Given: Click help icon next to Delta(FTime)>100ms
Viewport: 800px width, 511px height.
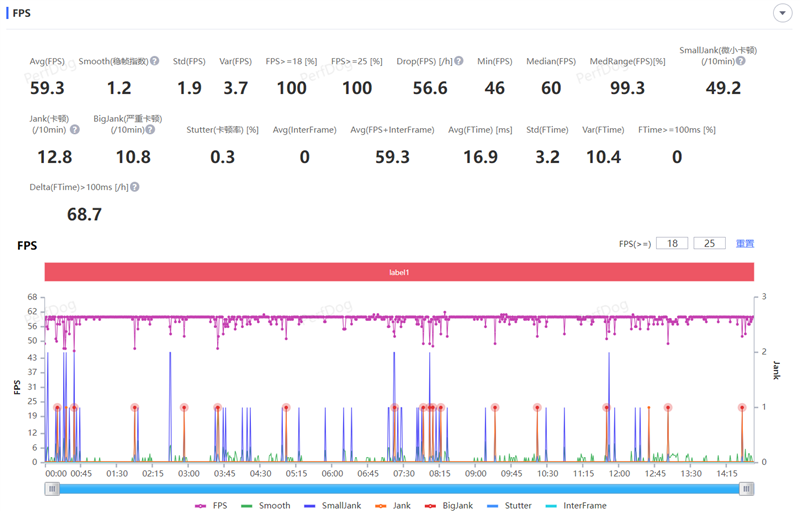Looking at the screenshot, I should click(135, 187).
